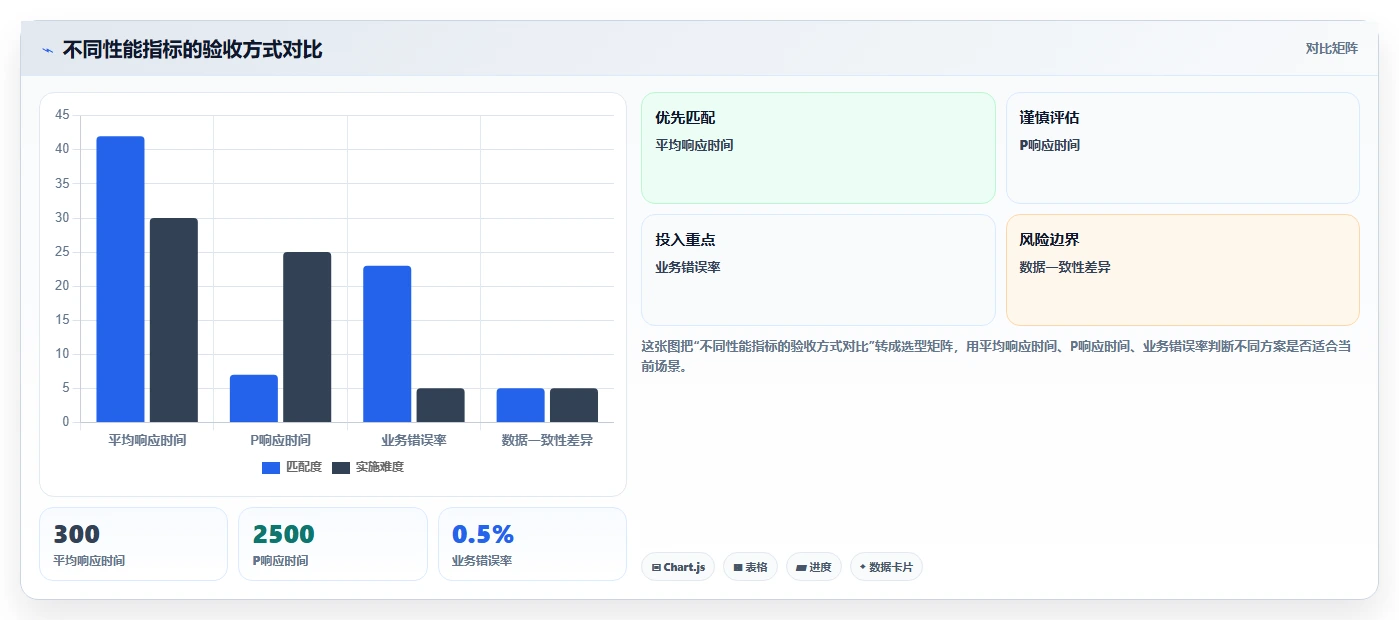Click the dark 实施难度 bar for 数据一致性差异
The image size is (1399, 620).
coord(574,405)
